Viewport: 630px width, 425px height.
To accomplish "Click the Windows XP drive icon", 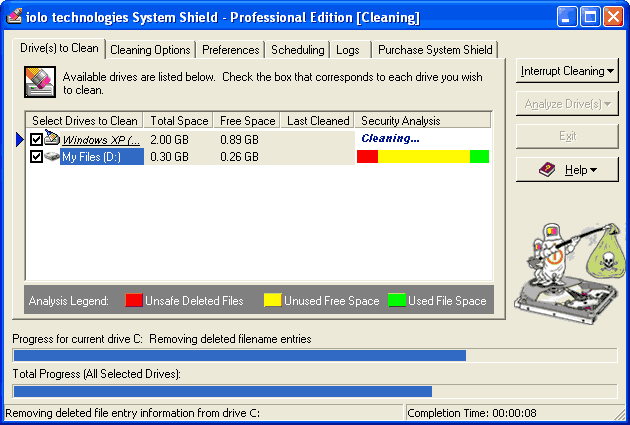I will [52, 137].
